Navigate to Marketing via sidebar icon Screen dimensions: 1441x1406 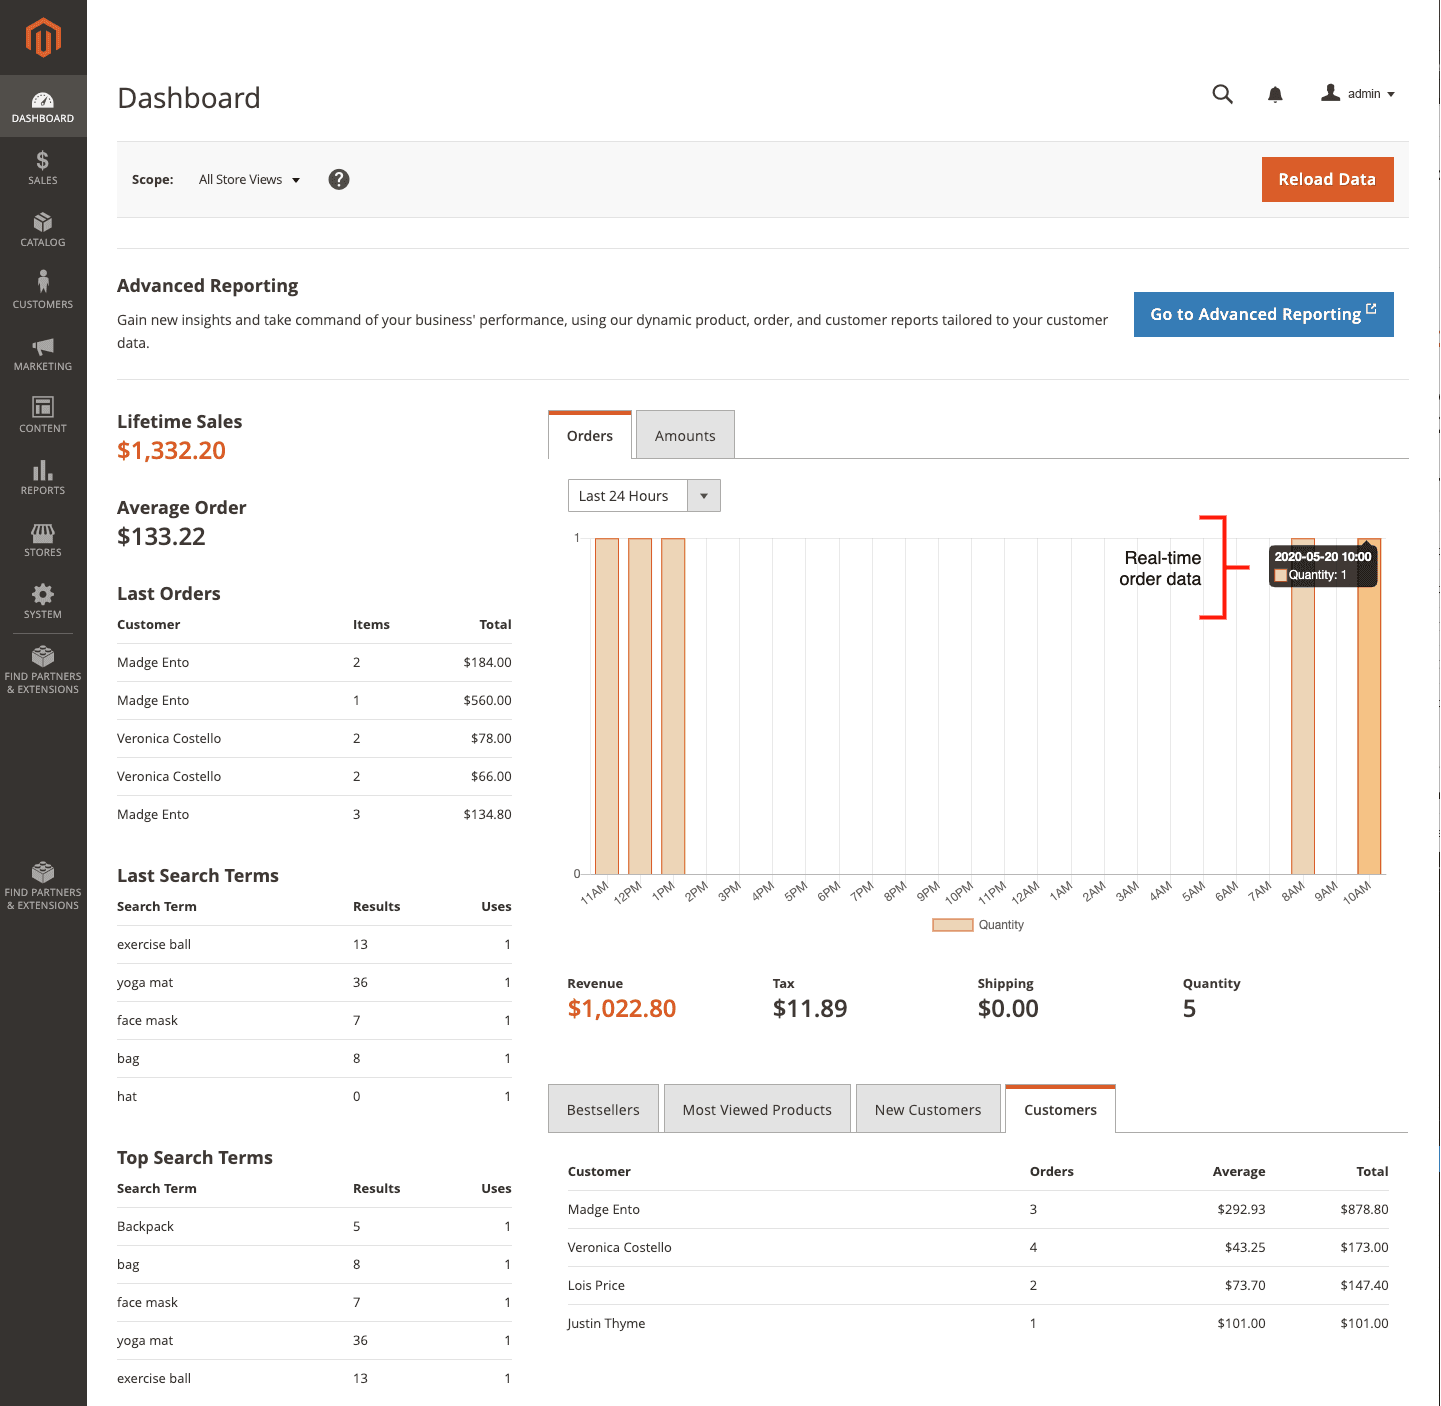42,352
